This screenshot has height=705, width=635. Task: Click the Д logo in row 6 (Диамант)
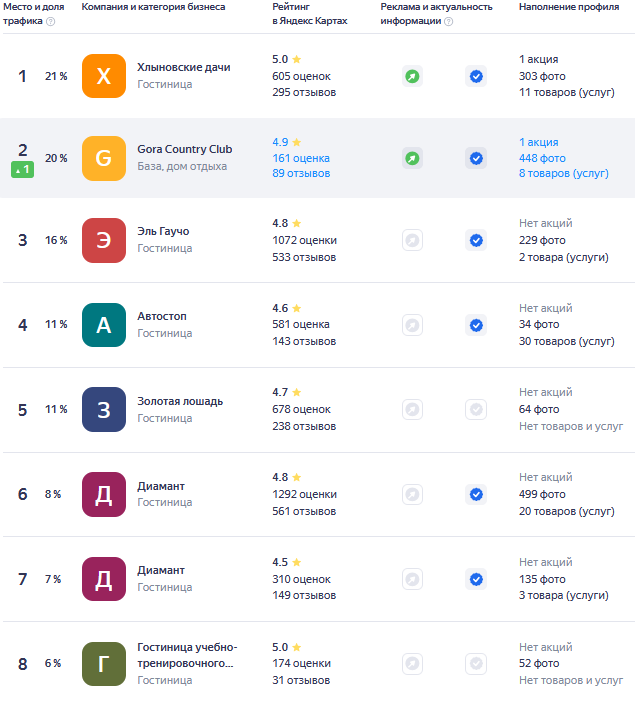point(104,495)
